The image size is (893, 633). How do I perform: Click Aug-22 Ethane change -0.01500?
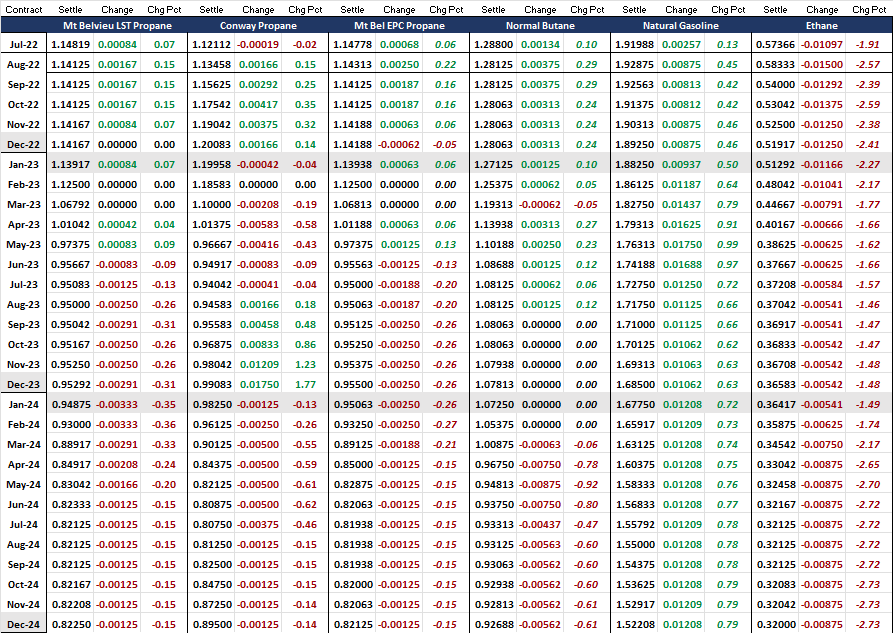[822, 64]
